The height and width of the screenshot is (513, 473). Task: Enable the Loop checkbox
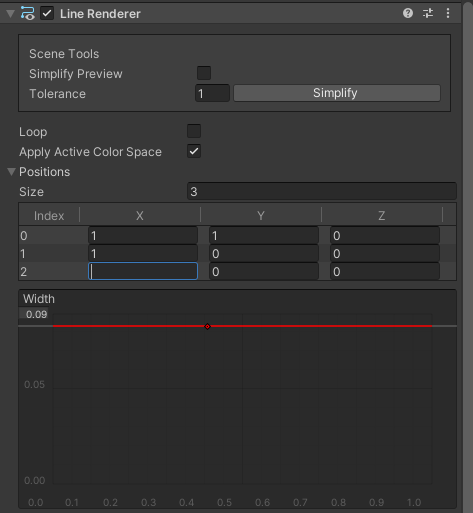click(x=194, y=131)
